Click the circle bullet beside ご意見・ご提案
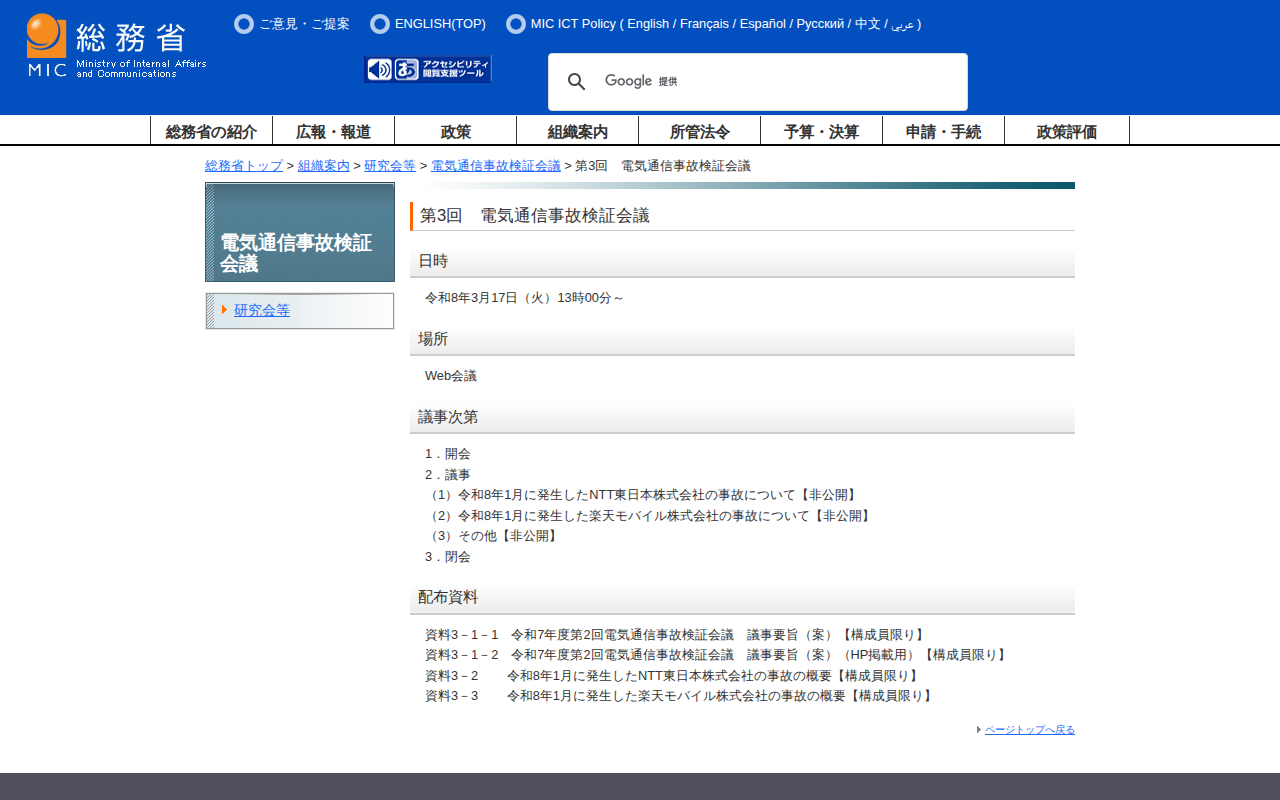The image size is (1280, 800). coord(244,24)
